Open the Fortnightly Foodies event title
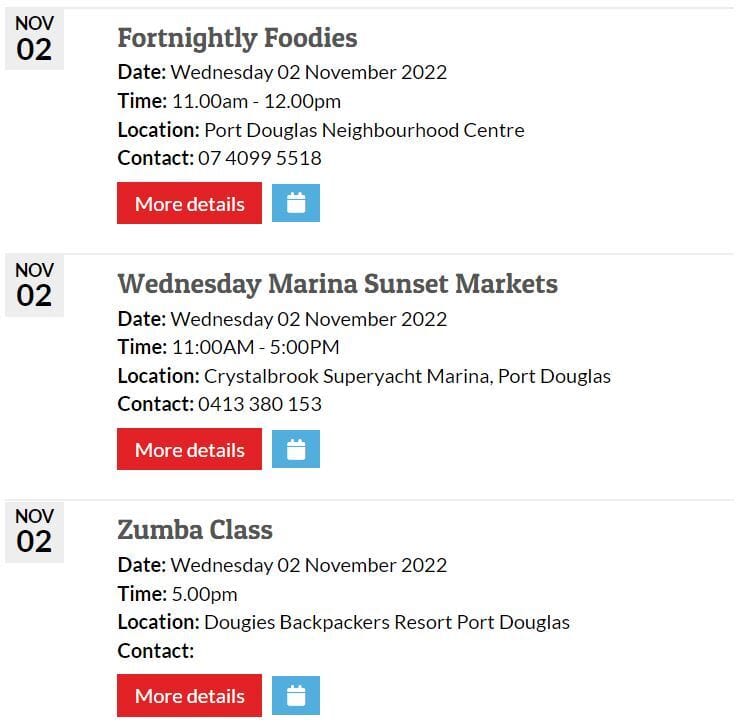 tap(237, 38)
